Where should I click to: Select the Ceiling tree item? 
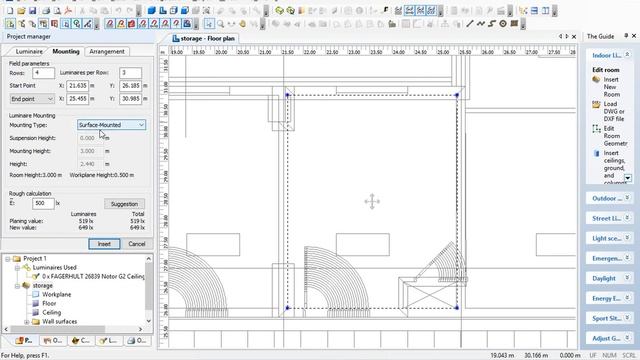pos(51,313)
